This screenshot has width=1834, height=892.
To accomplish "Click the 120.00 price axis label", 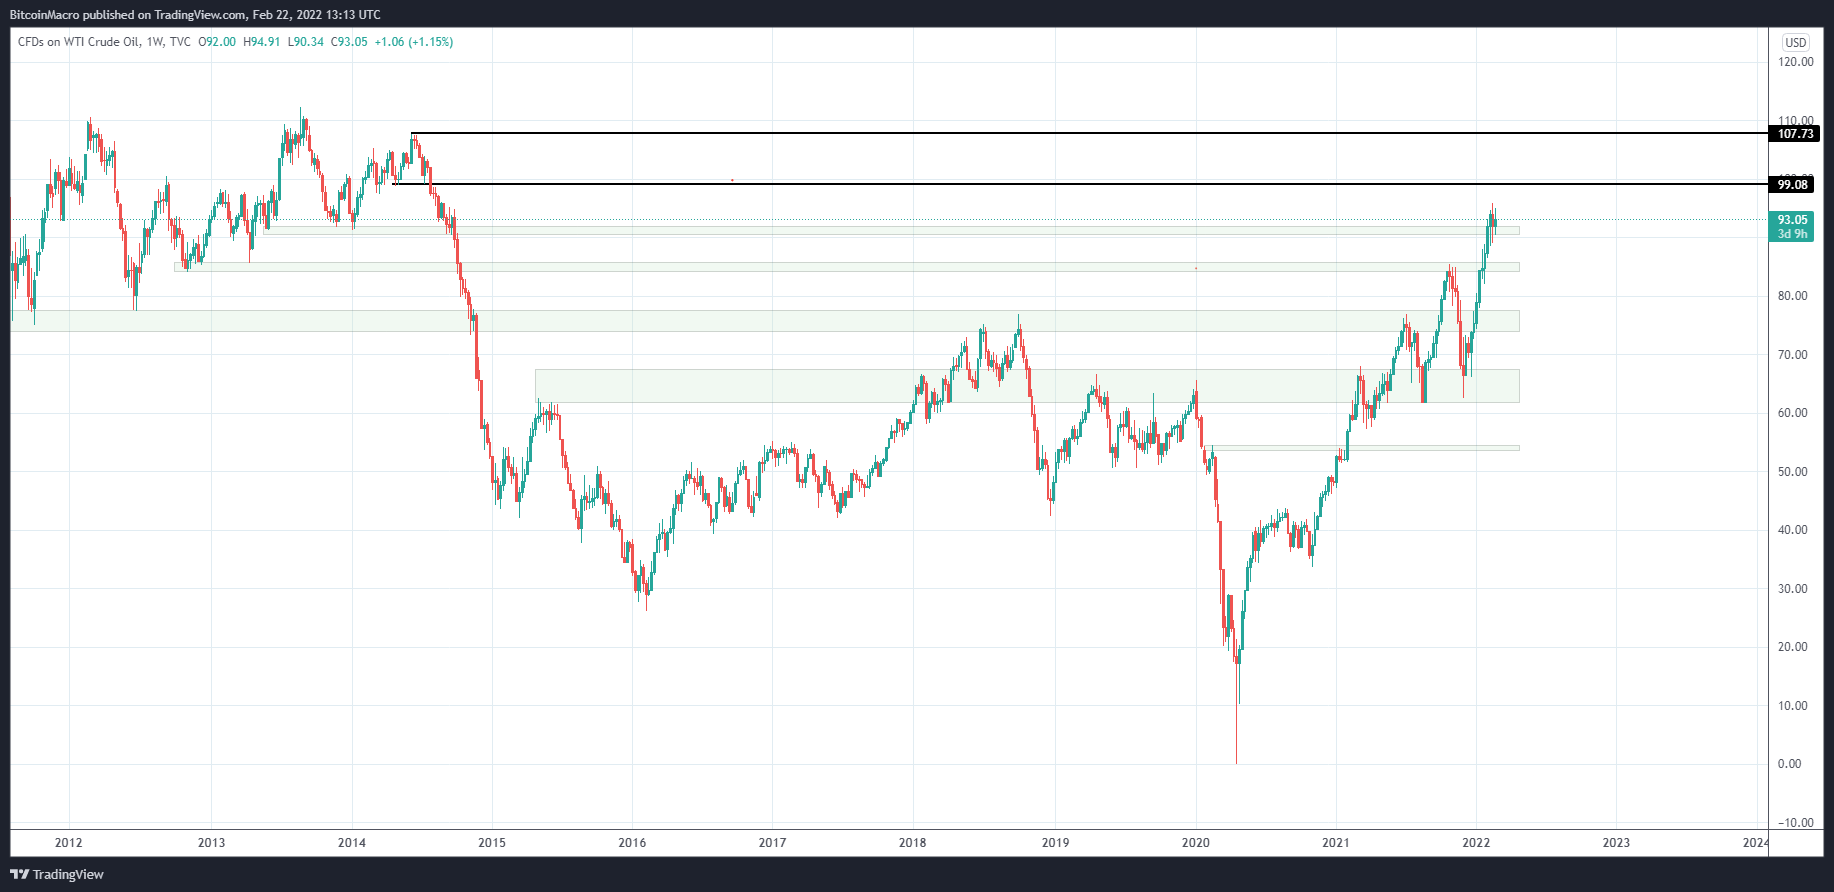I will click(x=1795, y=62).
